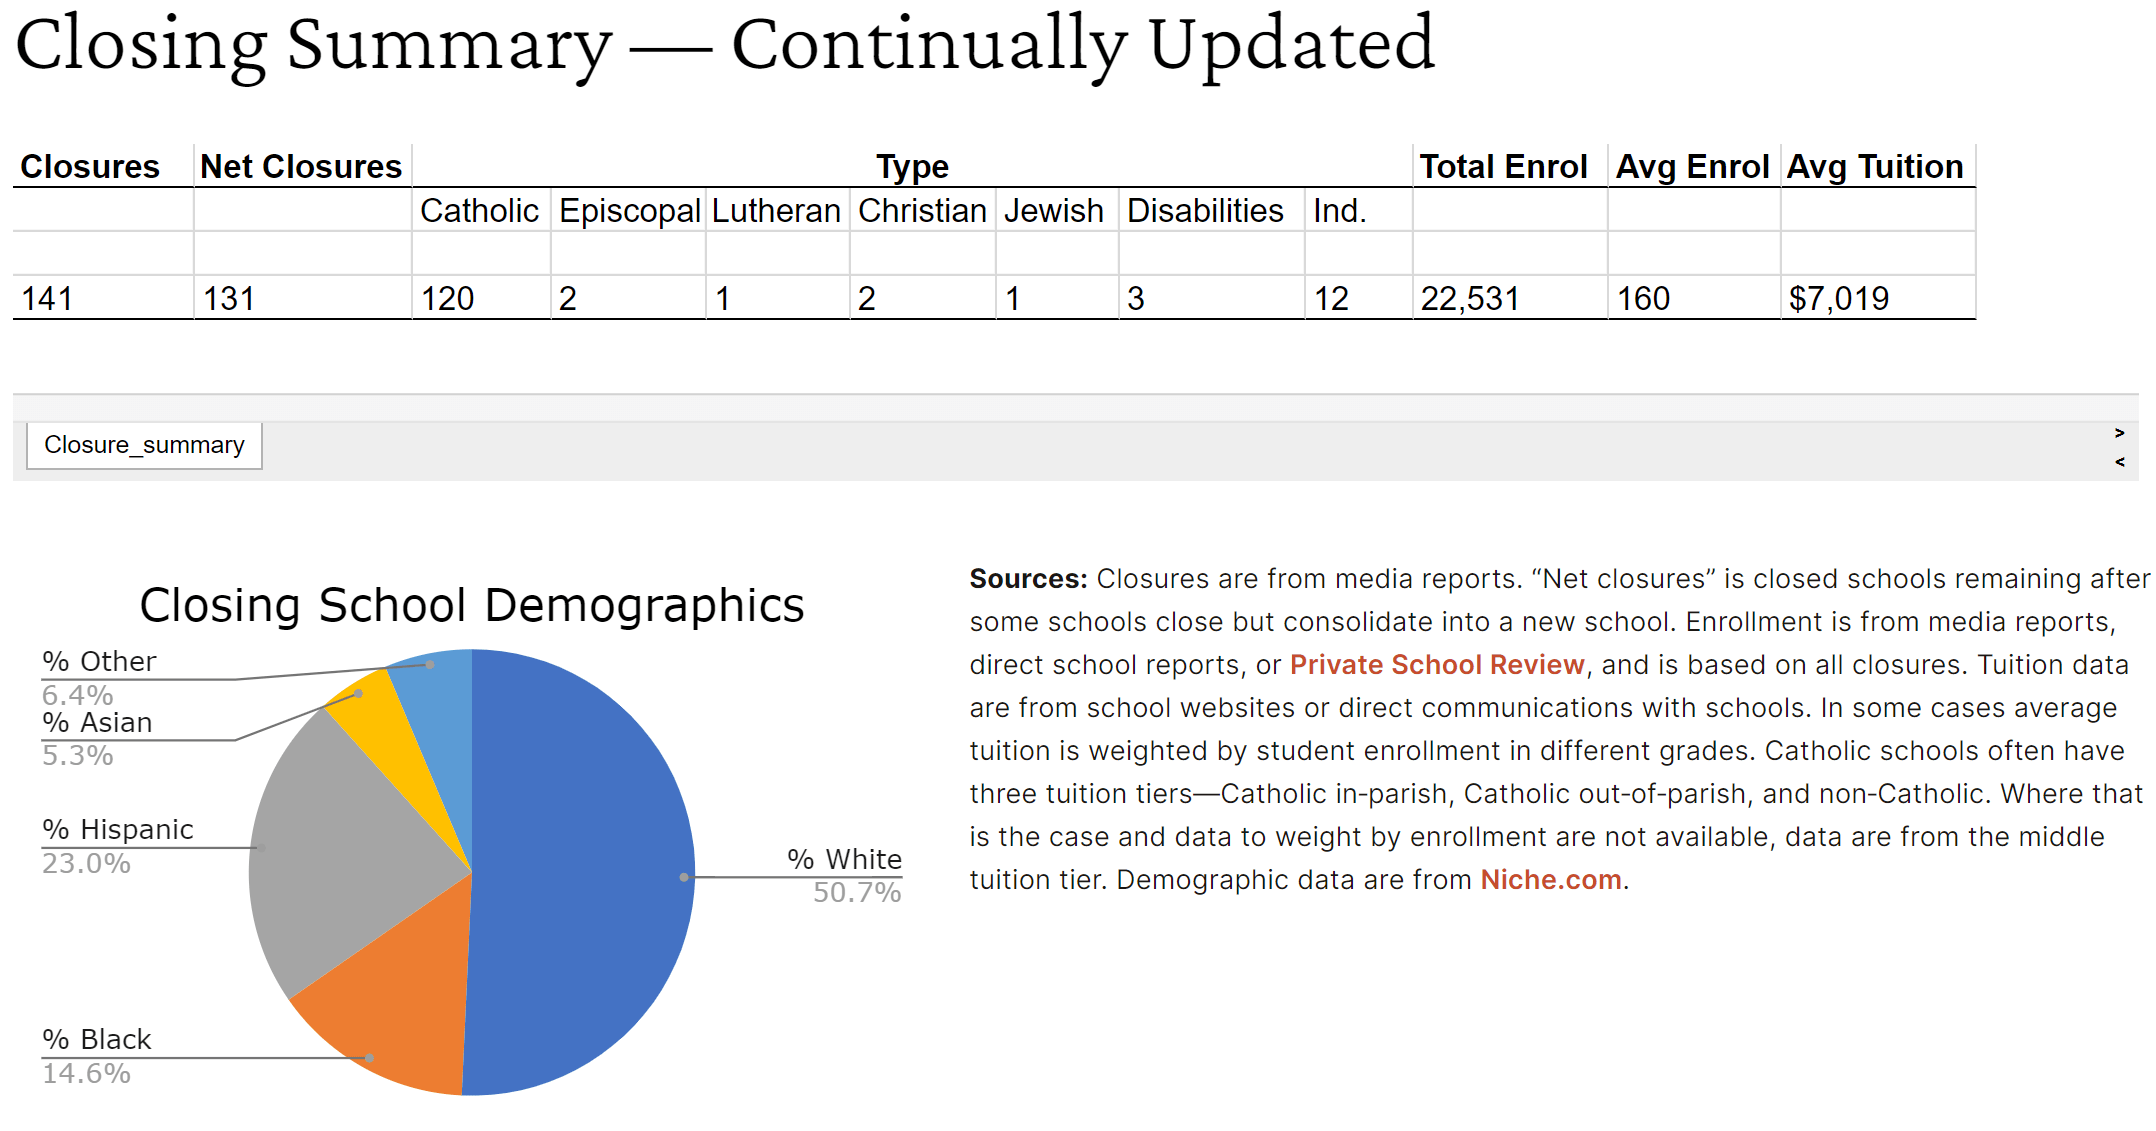The image size is (2156, 1131).
Task: Click the Episcopal type subheader cell
Action: pyautogui.click(x=629, y=211)
